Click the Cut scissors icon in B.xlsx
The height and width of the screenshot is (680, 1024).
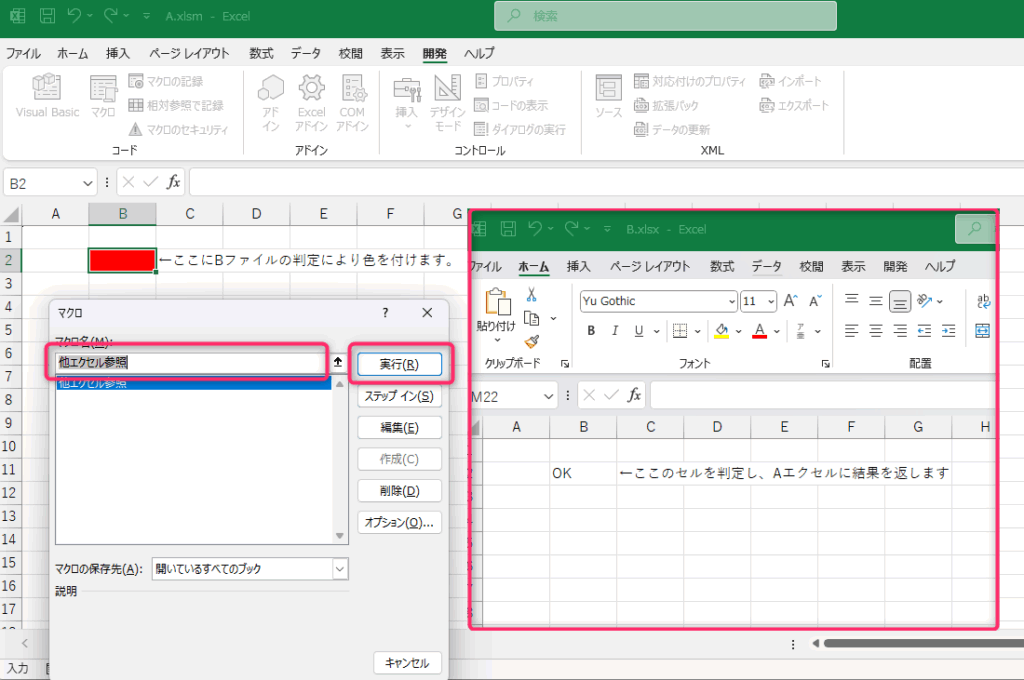[531, 295]
